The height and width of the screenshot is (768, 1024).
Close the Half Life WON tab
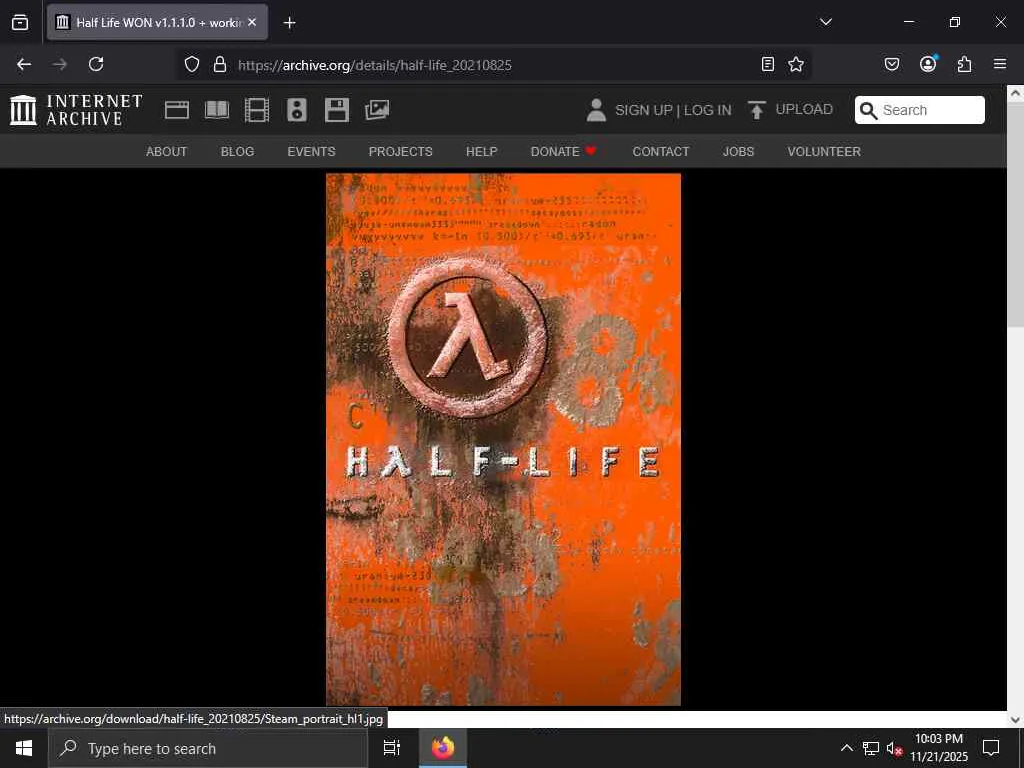(x=252, y=22)
